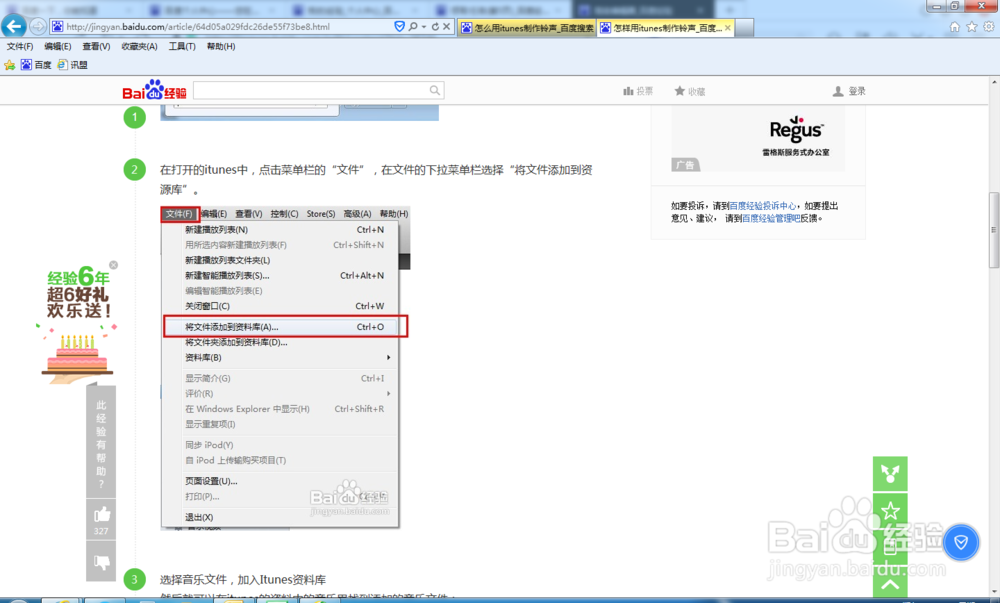Go back with the browser Back arrow
Screen dimensions: 1000x603
pyautogui.click(x=13, y=26)
